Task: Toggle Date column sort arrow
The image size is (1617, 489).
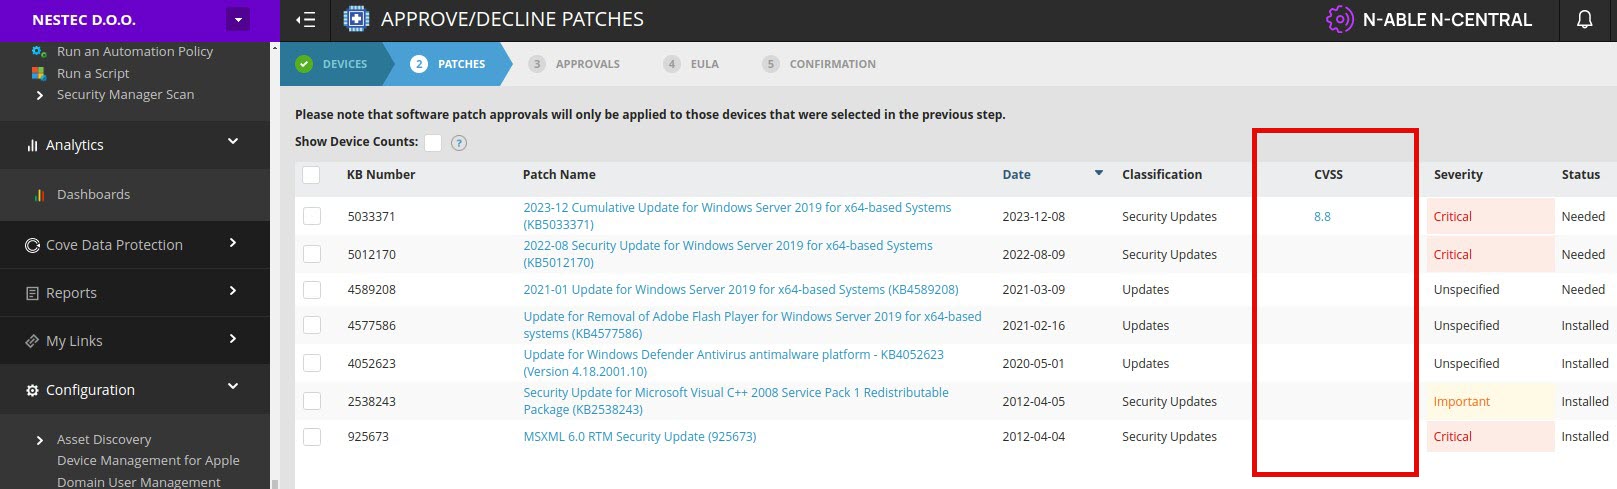Action: coord(1099,173)
